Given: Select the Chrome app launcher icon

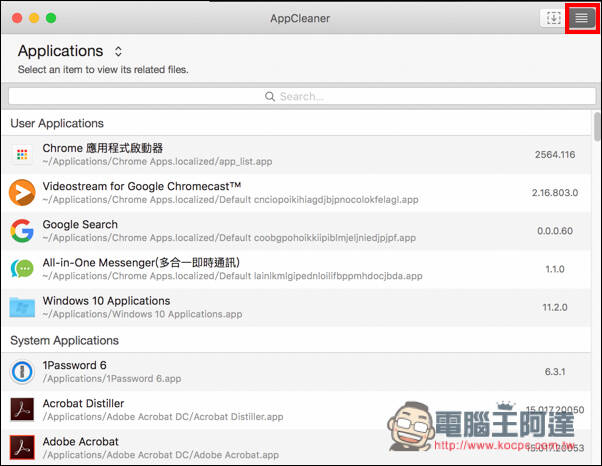Looking at the screenshot, I should pyautogui.click(x=22, y=154).
